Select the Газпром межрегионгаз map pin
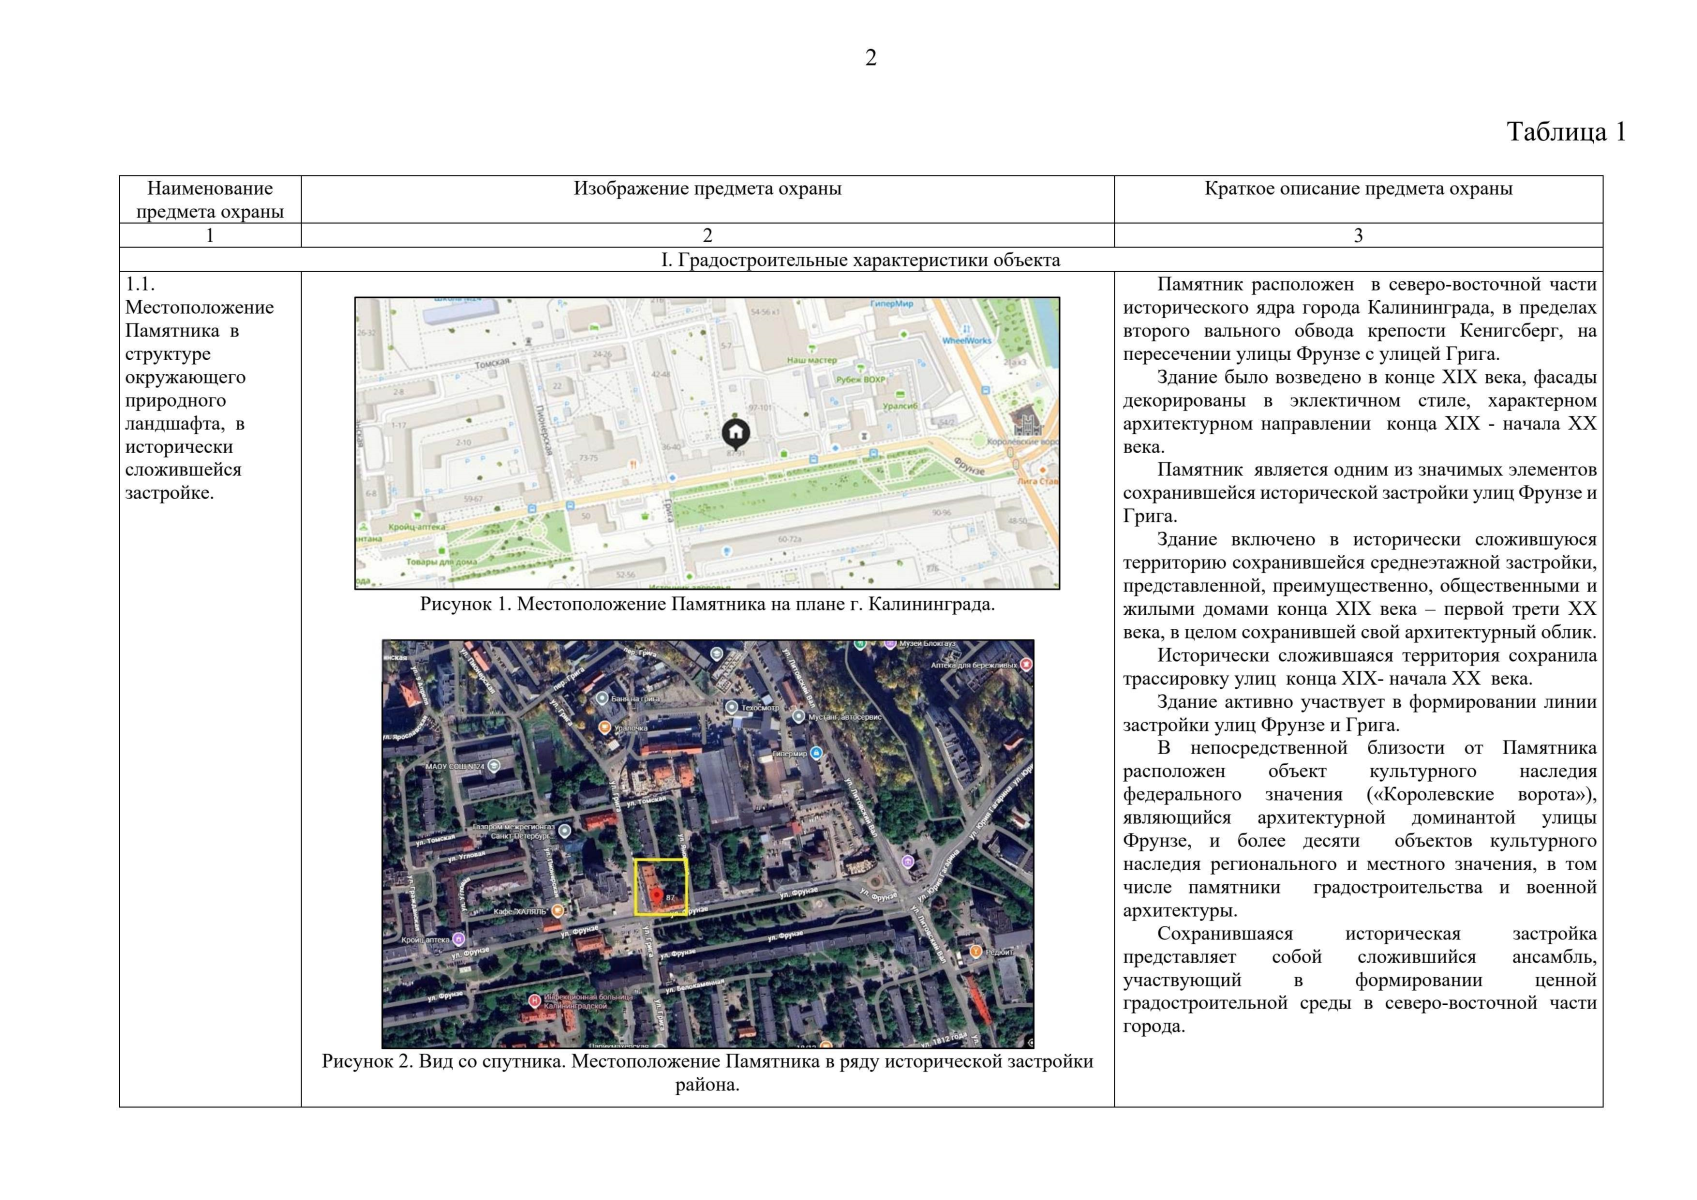1697x1200 pixels. [x=565, y=831]
